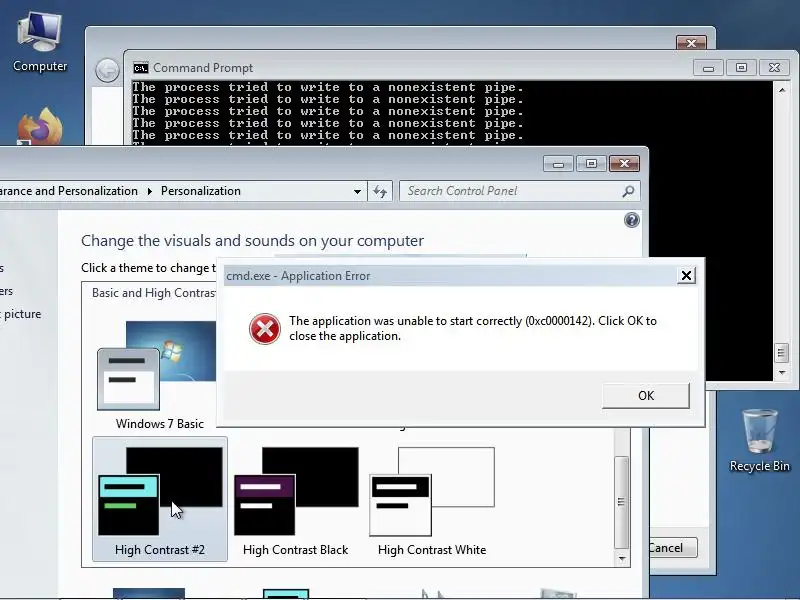This screenshot has width=800, height=600.
Task: Close the Personalization window
Action: (x=624, y=164)
